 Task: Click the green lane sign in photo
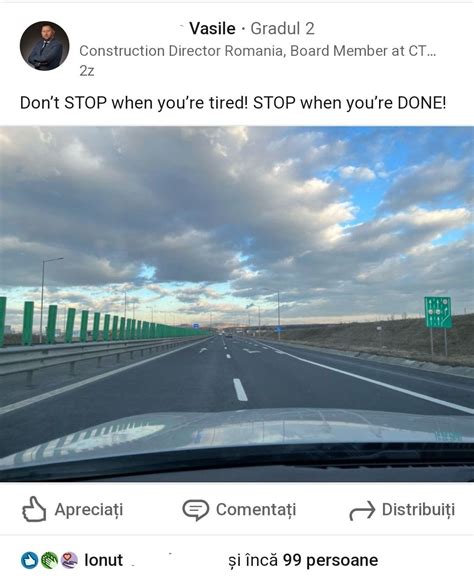[x=438, y=312]
